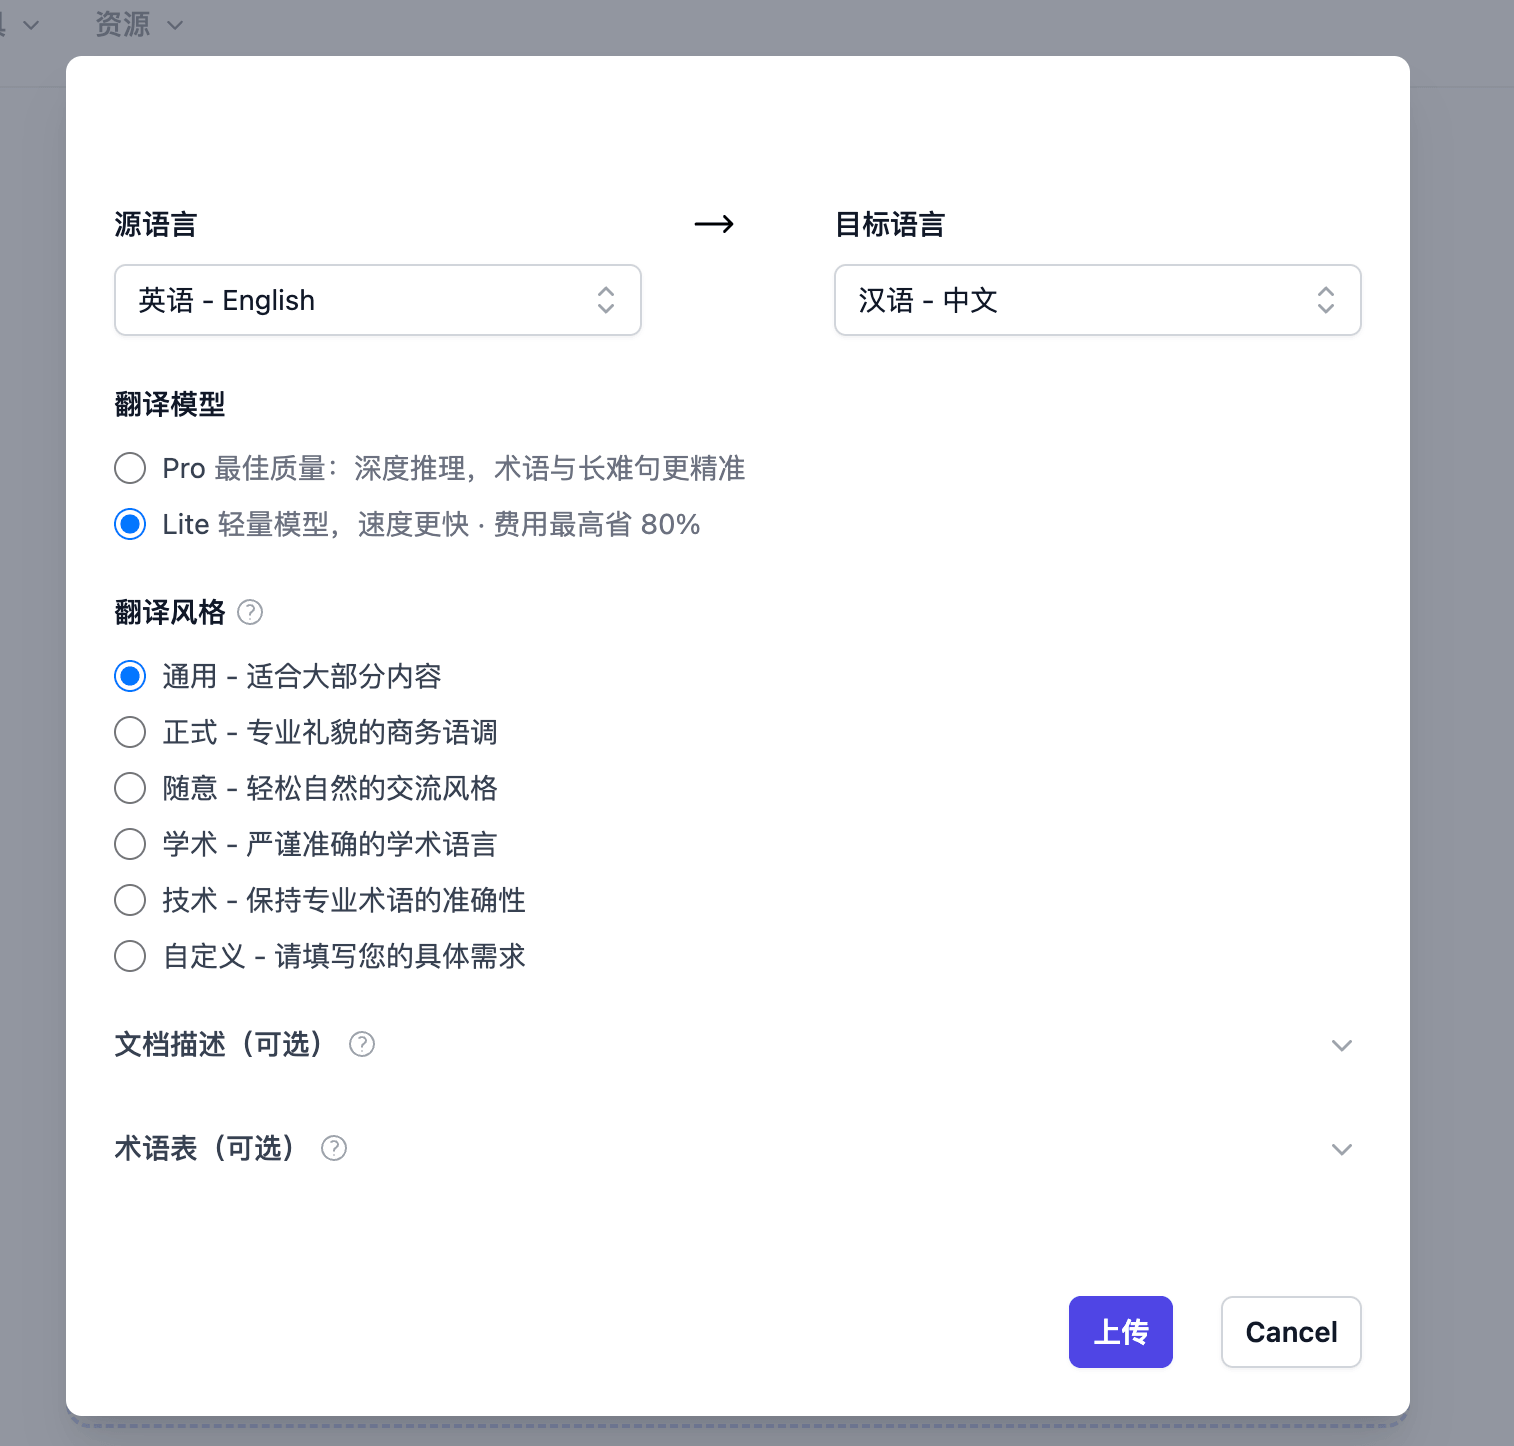Click the 翻译模型 heading

click(x=170, y=404)
